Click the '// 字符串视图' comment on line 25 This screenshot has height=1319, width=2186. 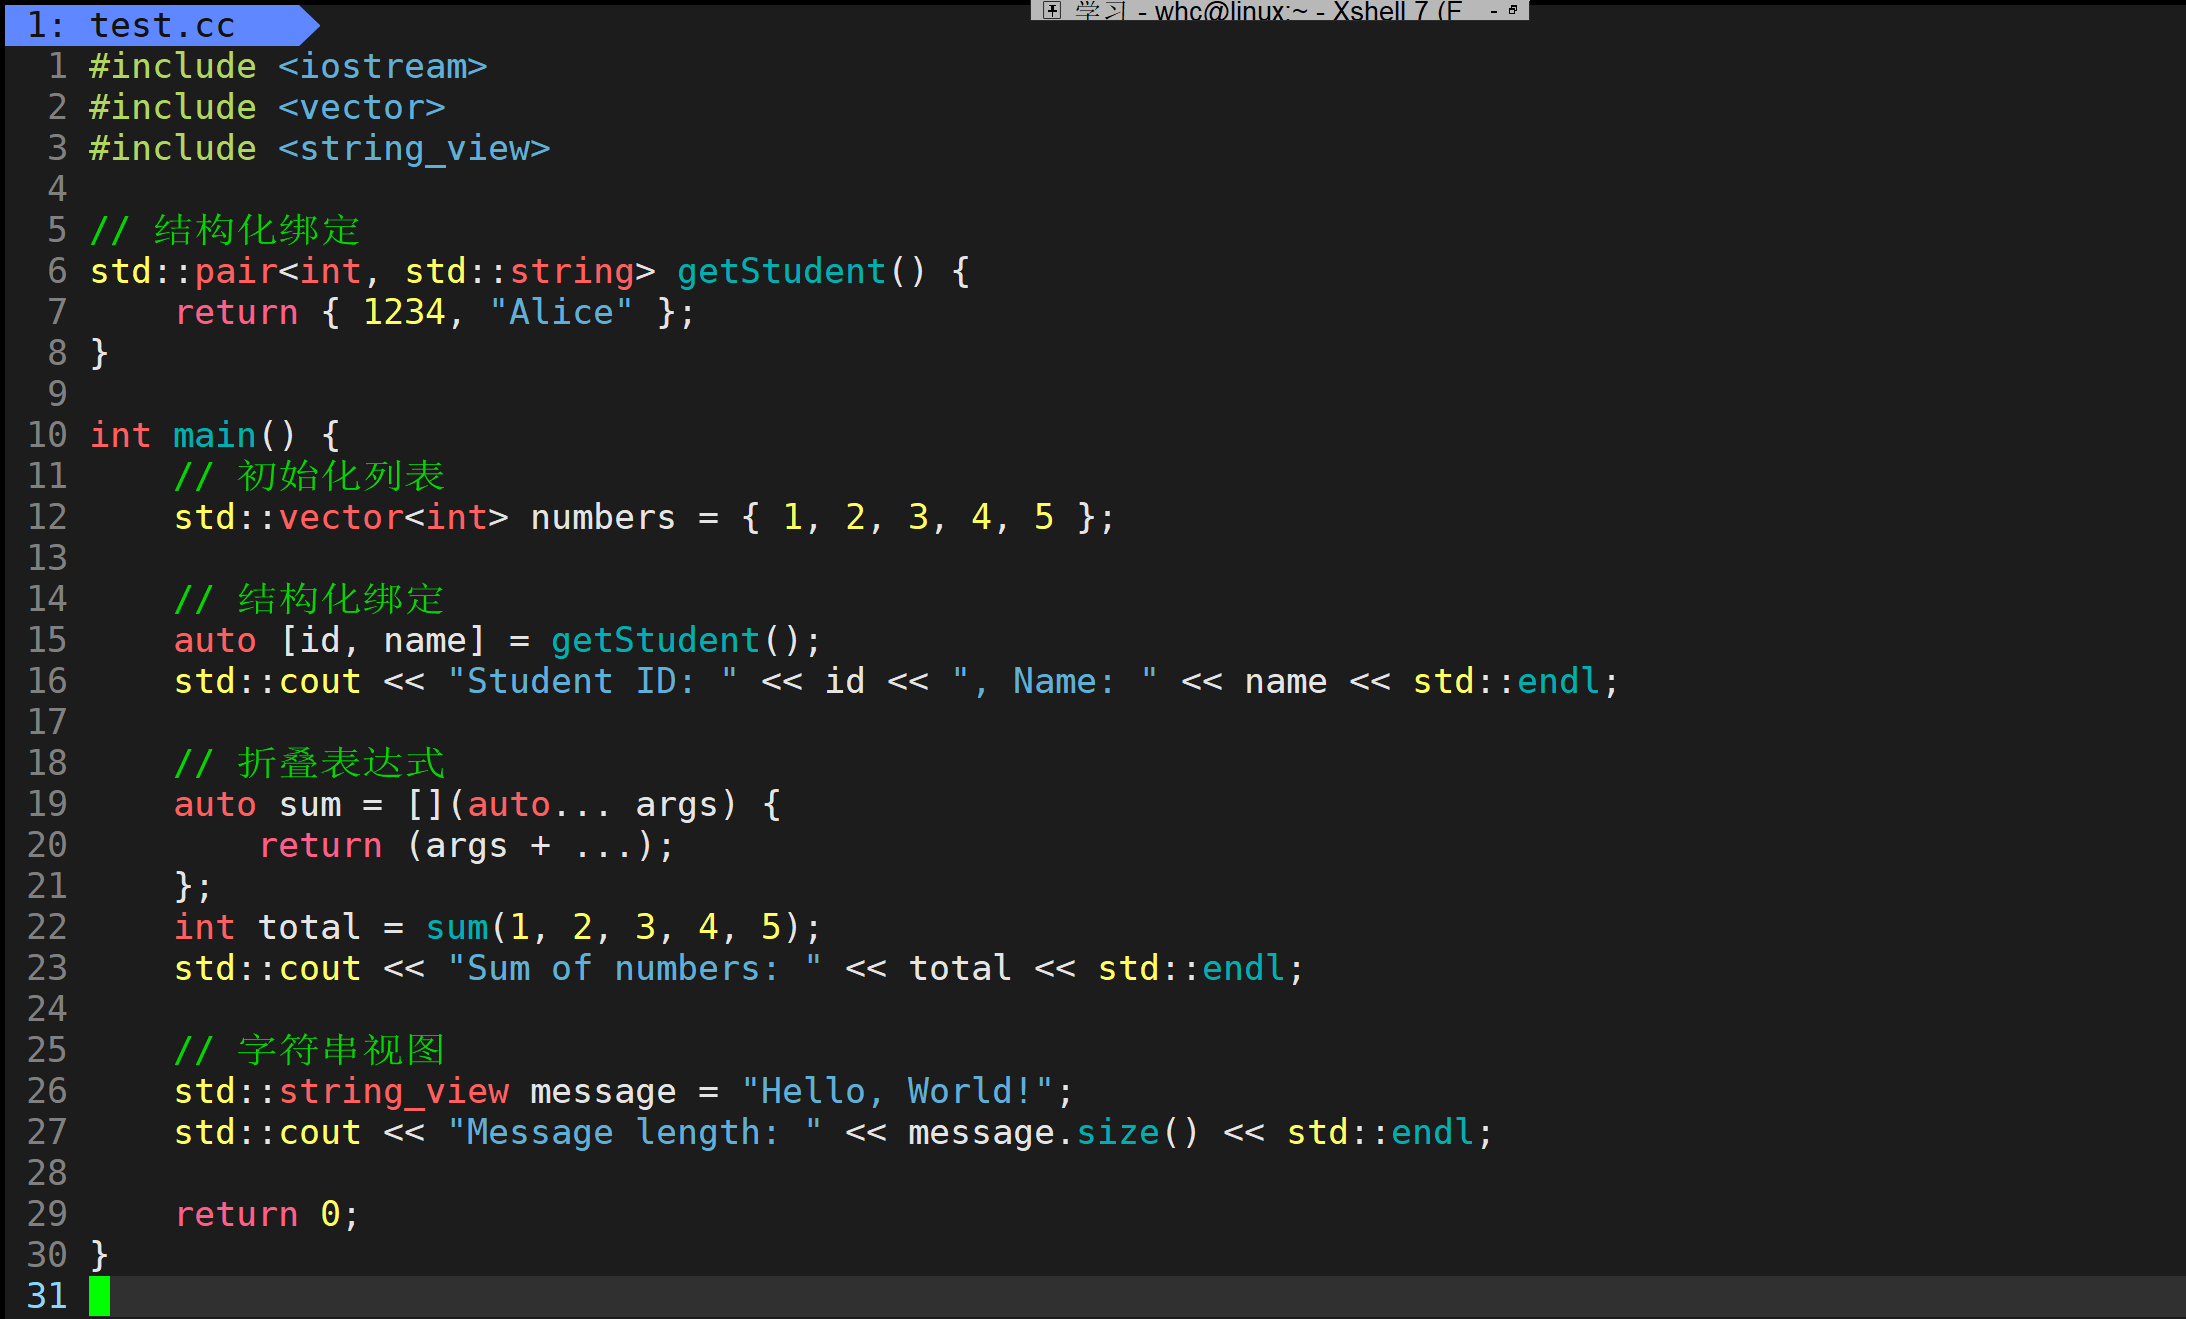309,1050
